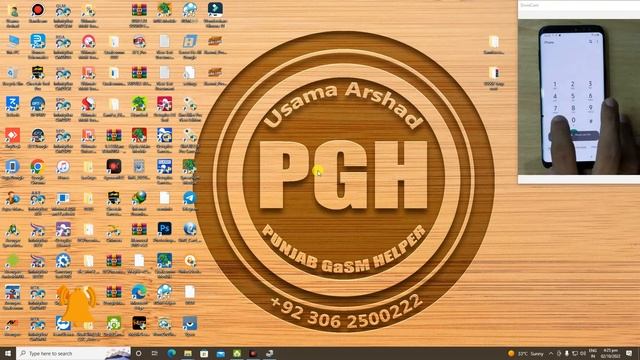Open the Telegram desktop shortcut
This screenshot has height=360, width=640.
coord(189,198)
